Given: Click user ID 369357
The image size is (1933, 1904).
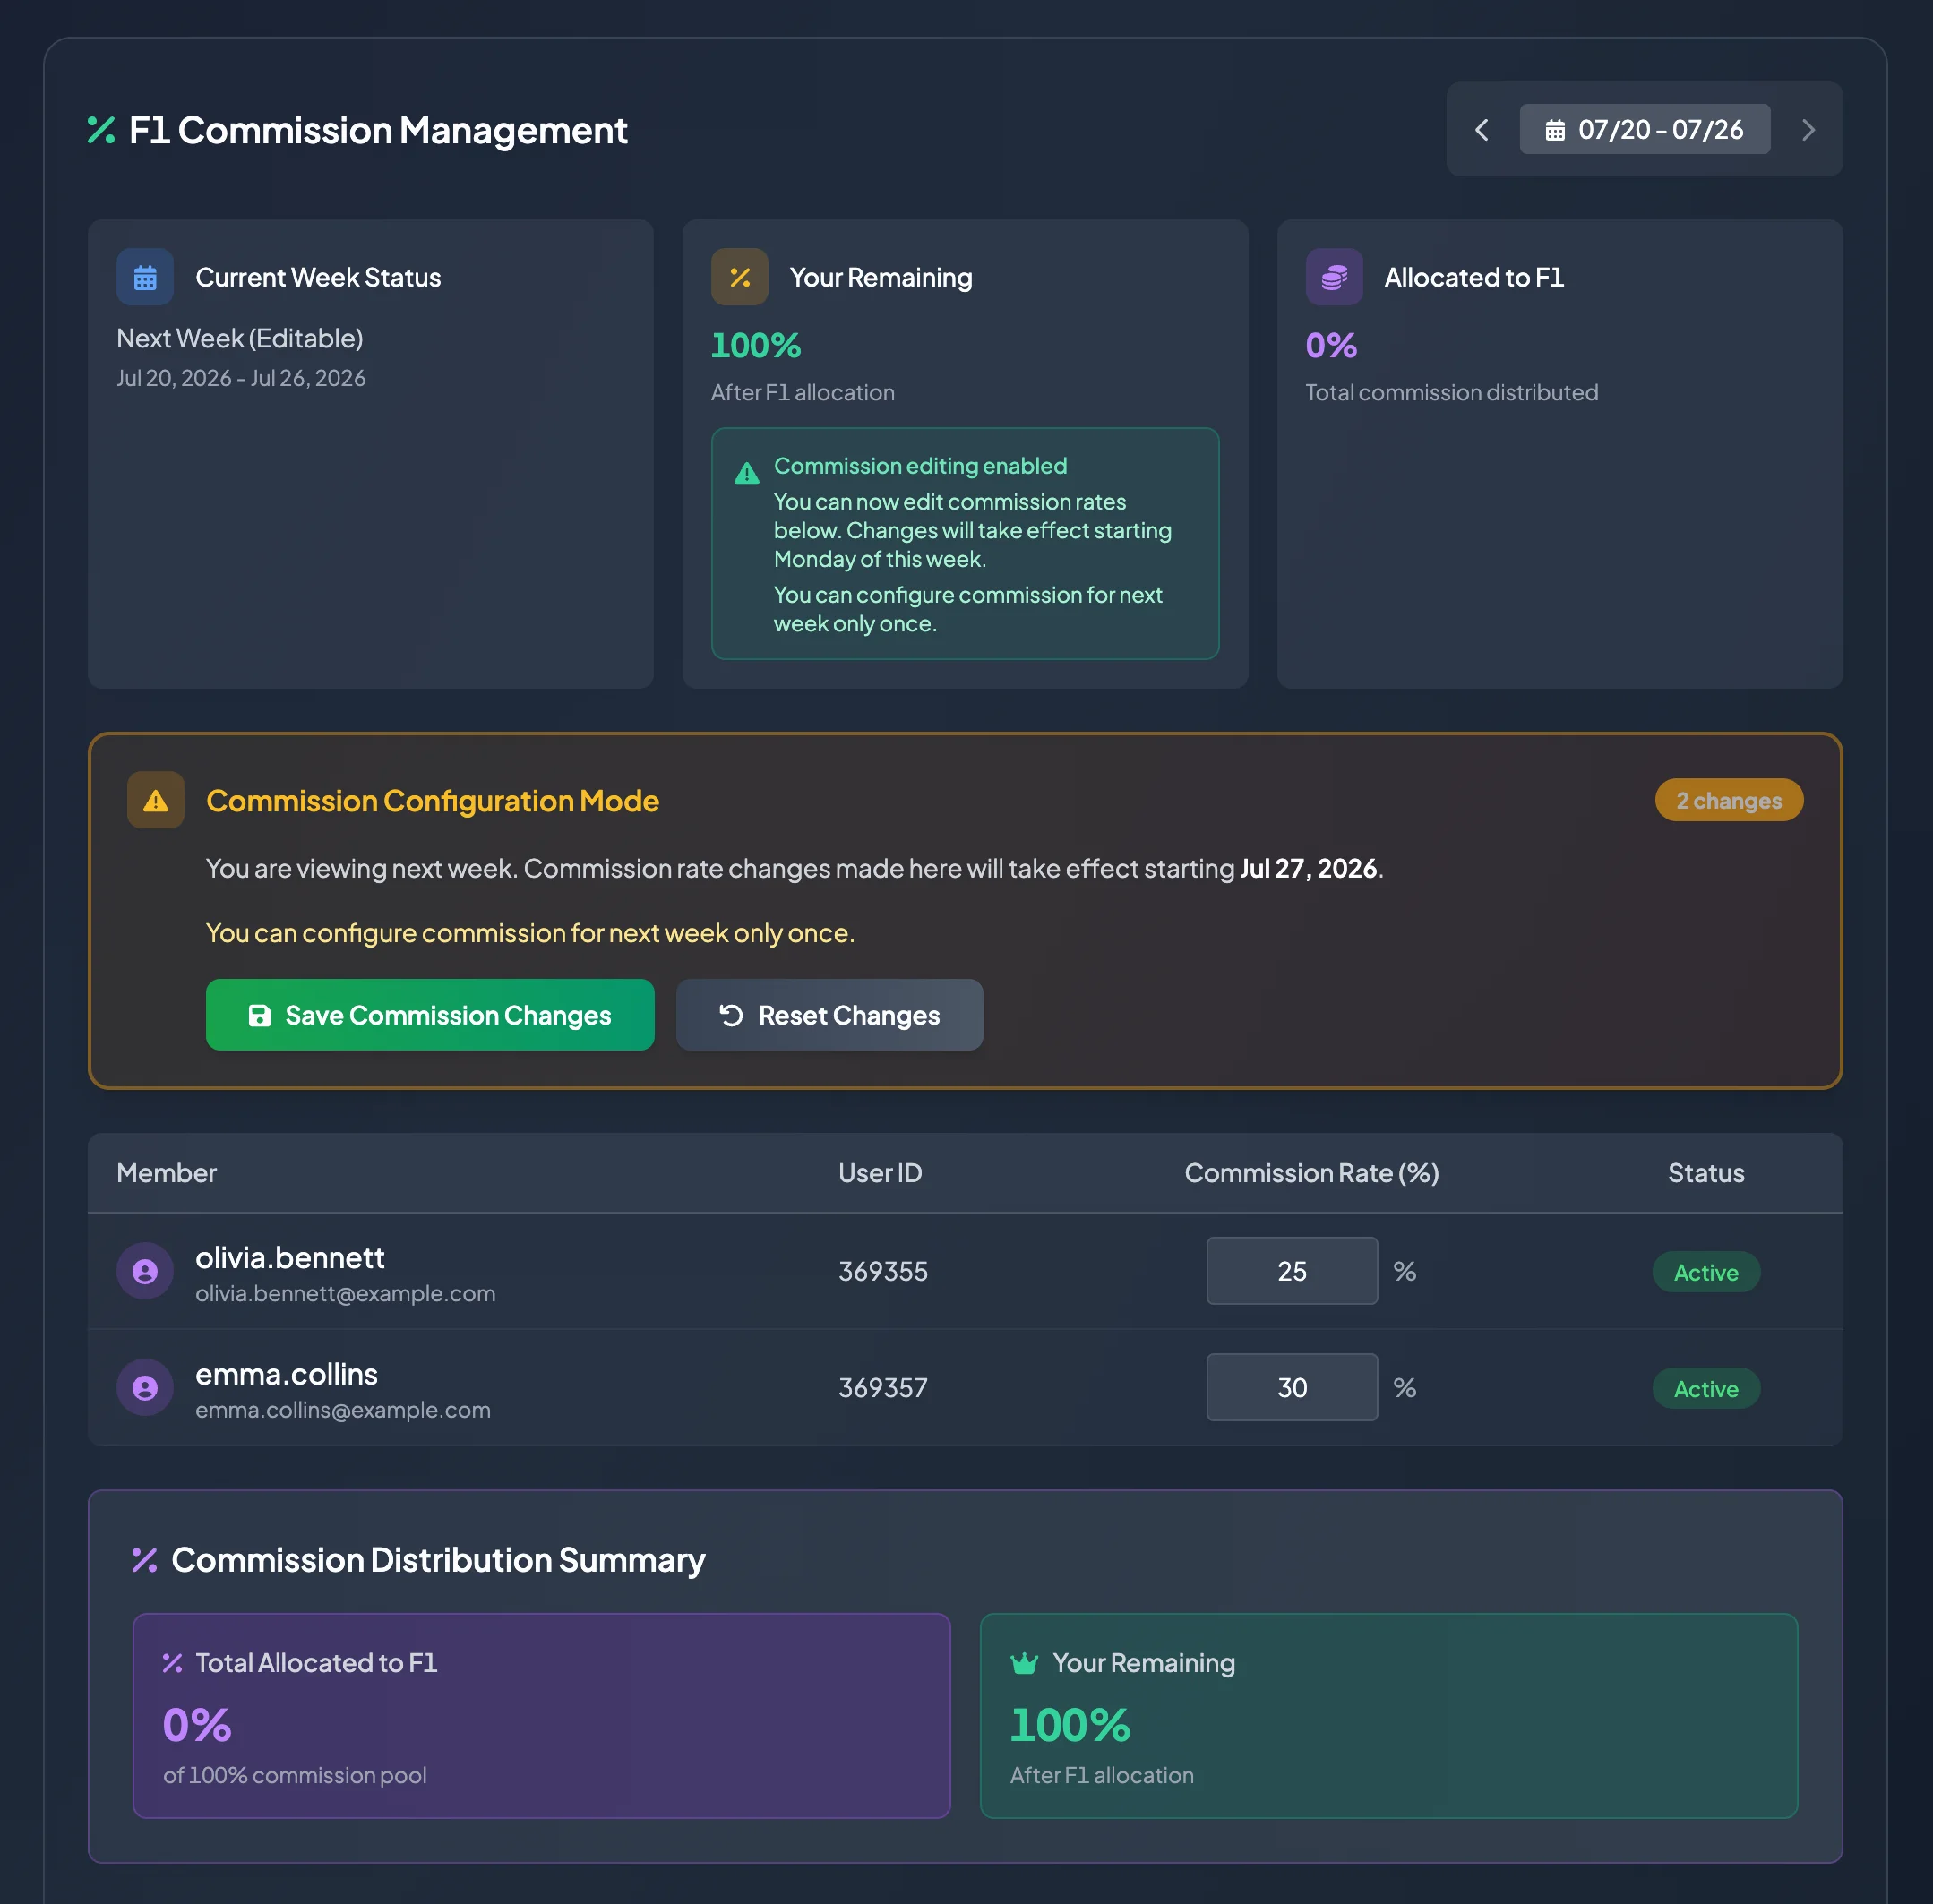Looking at the screenshot, I should (x=883, y=1388).
